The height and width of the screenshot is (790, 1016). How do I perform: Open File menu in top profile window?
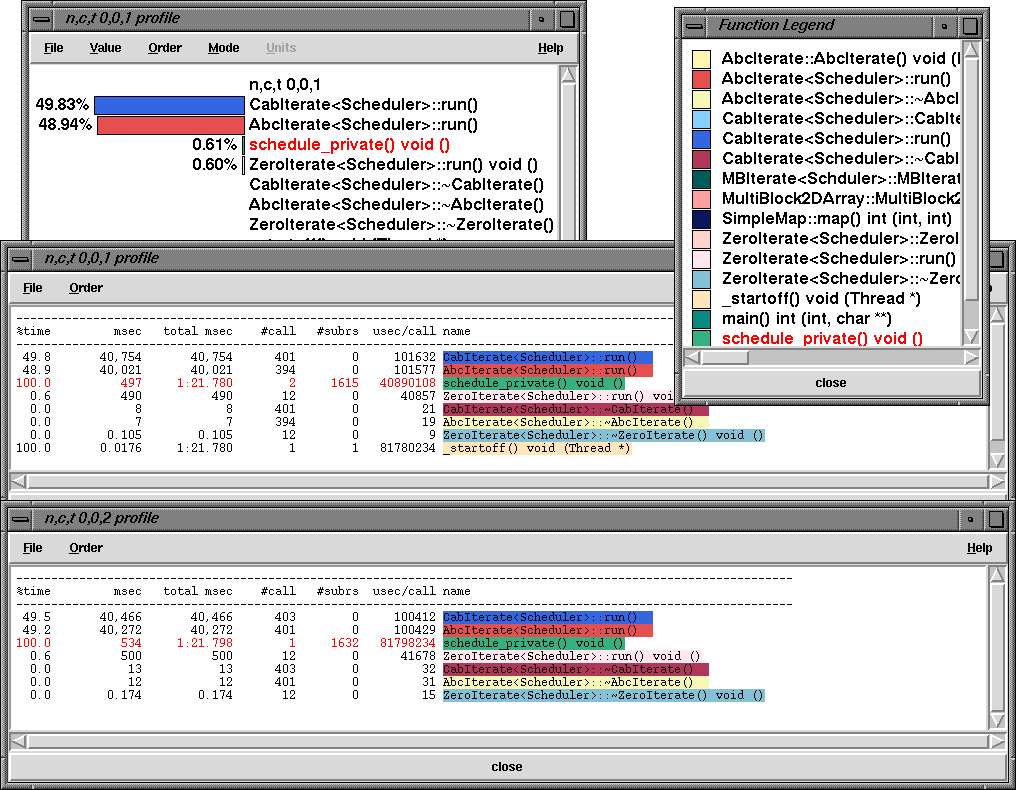pyautogui.click(x=53, y=48)
